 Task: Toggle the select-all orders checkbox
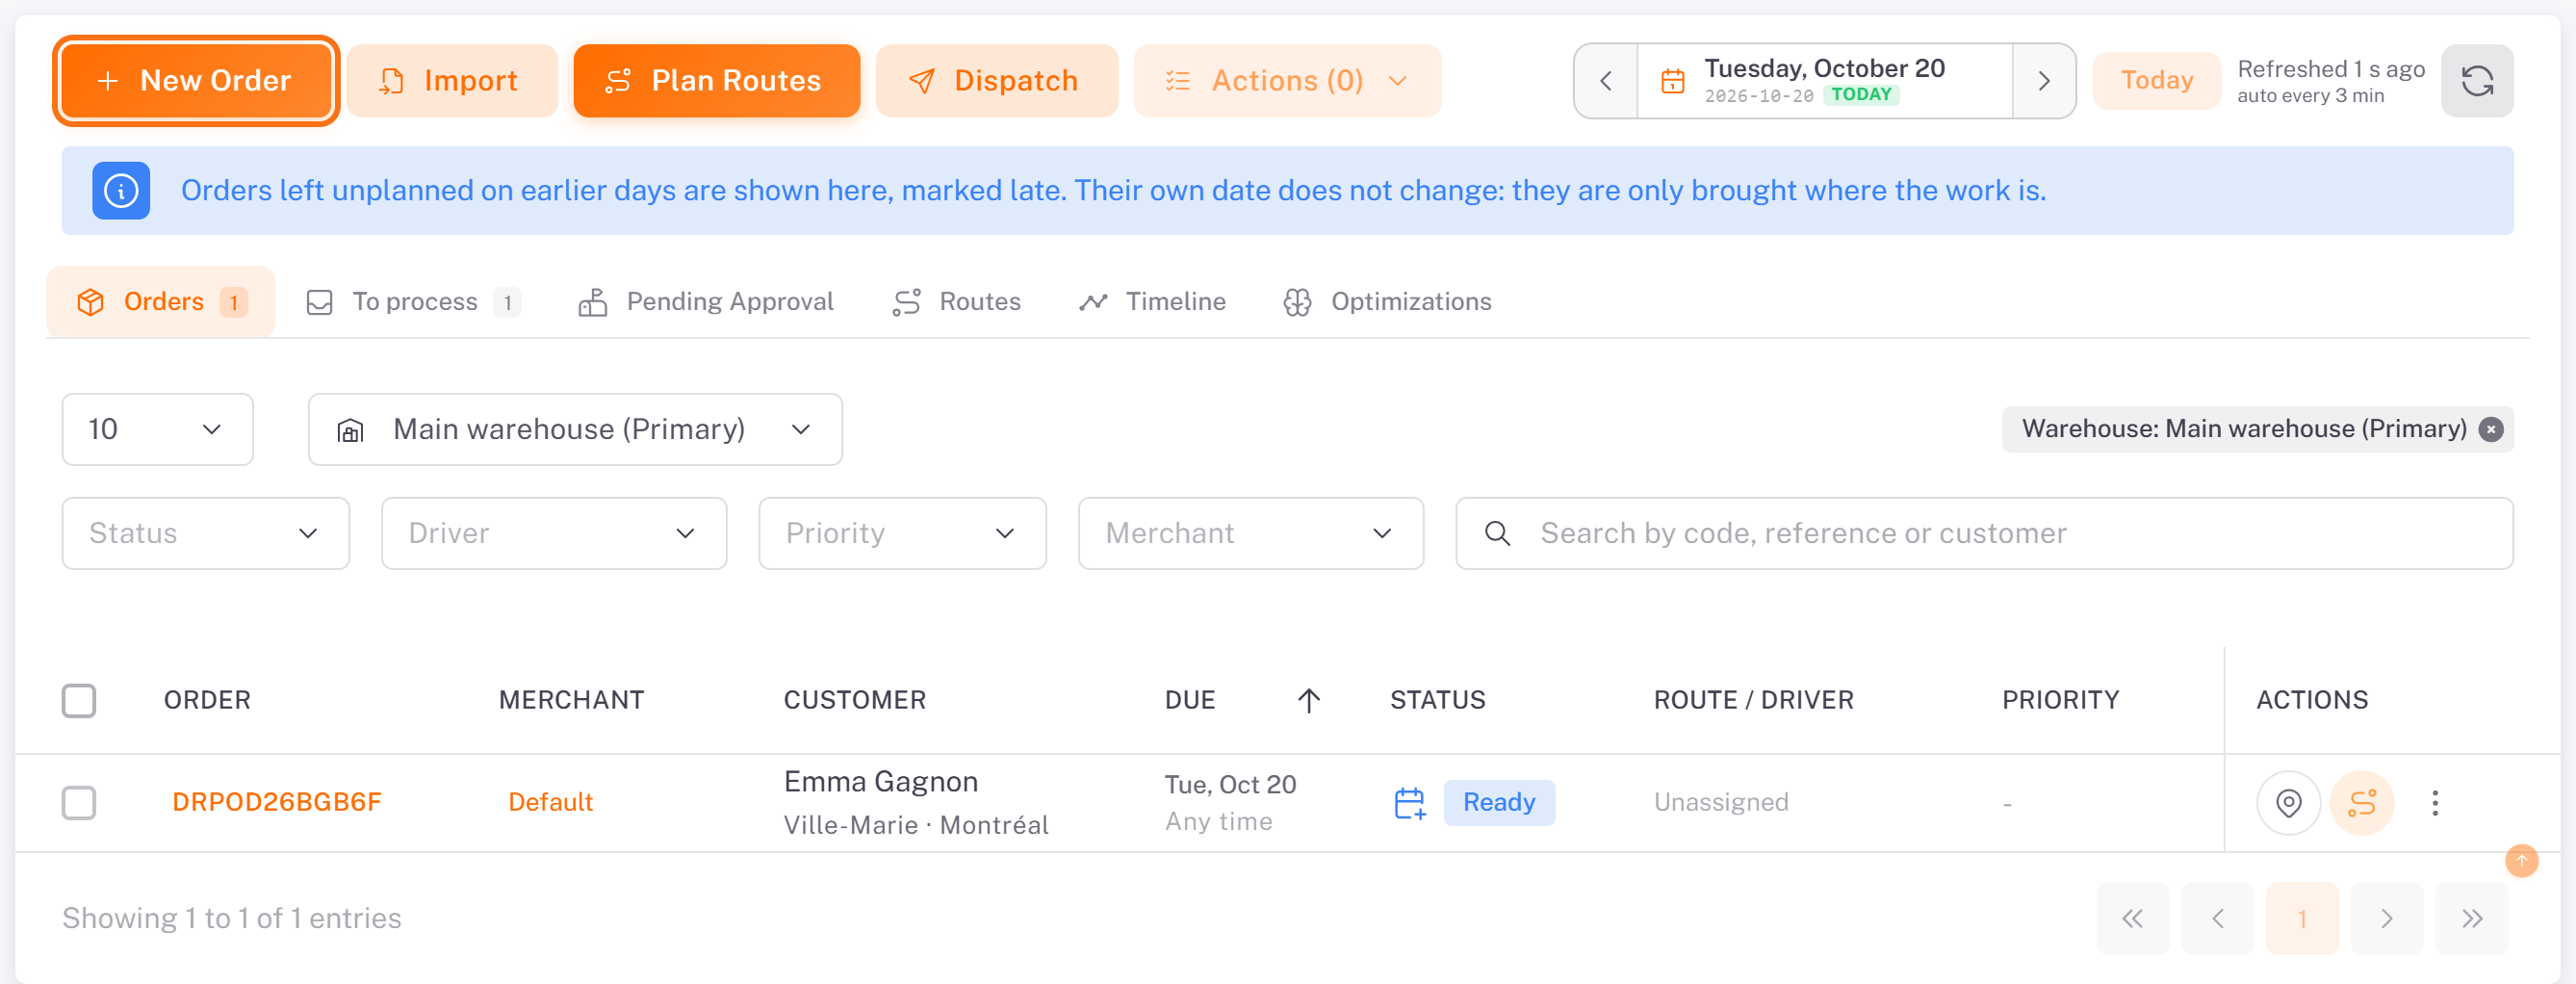[x=79, y=700]
